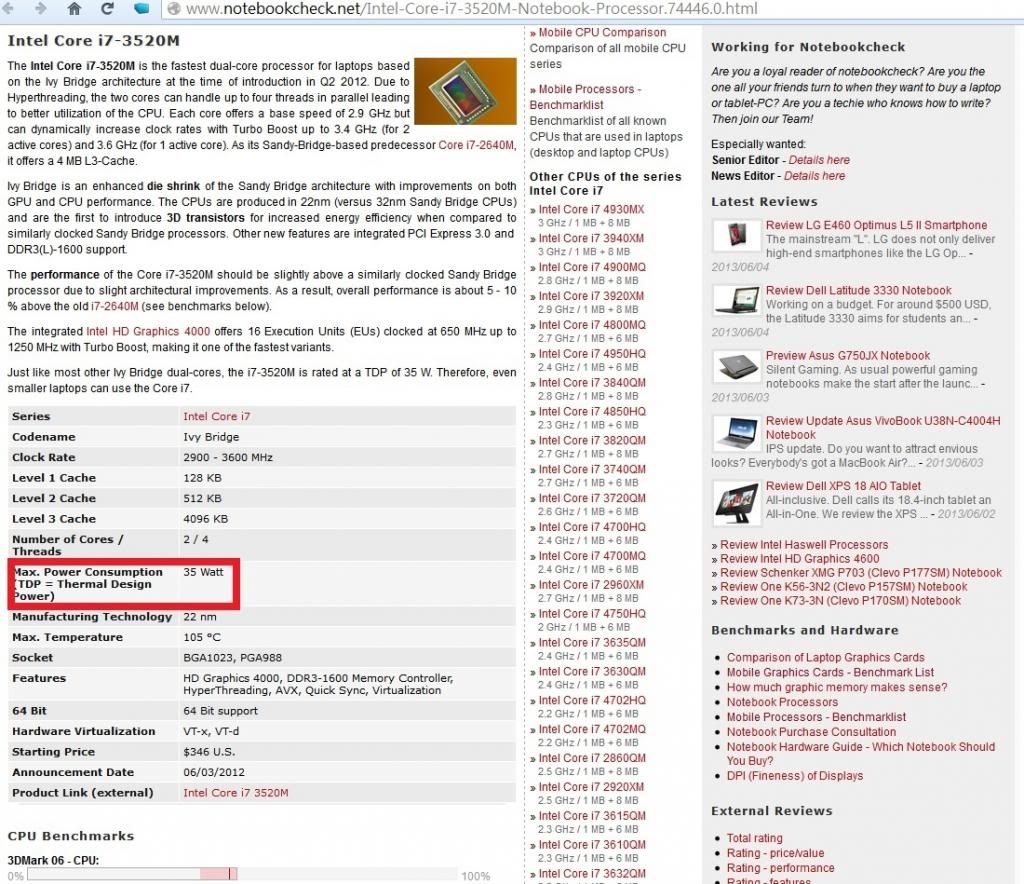Open Comparison of Laptop Graphics Cards
Image resolution: width=1024 pixels, height=884 pixels.
tap(825, 657)
